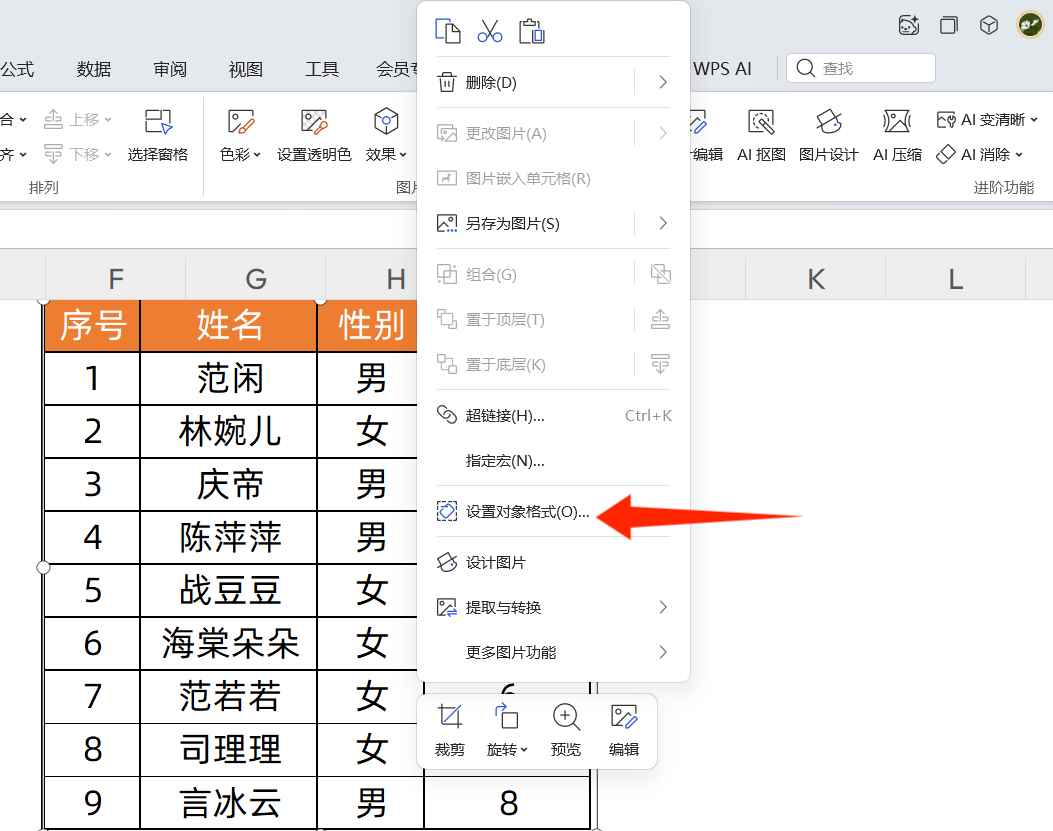The width and height of the screenshot is (1053, 831).
Task: Select column G header
Action: coord(256,278)
